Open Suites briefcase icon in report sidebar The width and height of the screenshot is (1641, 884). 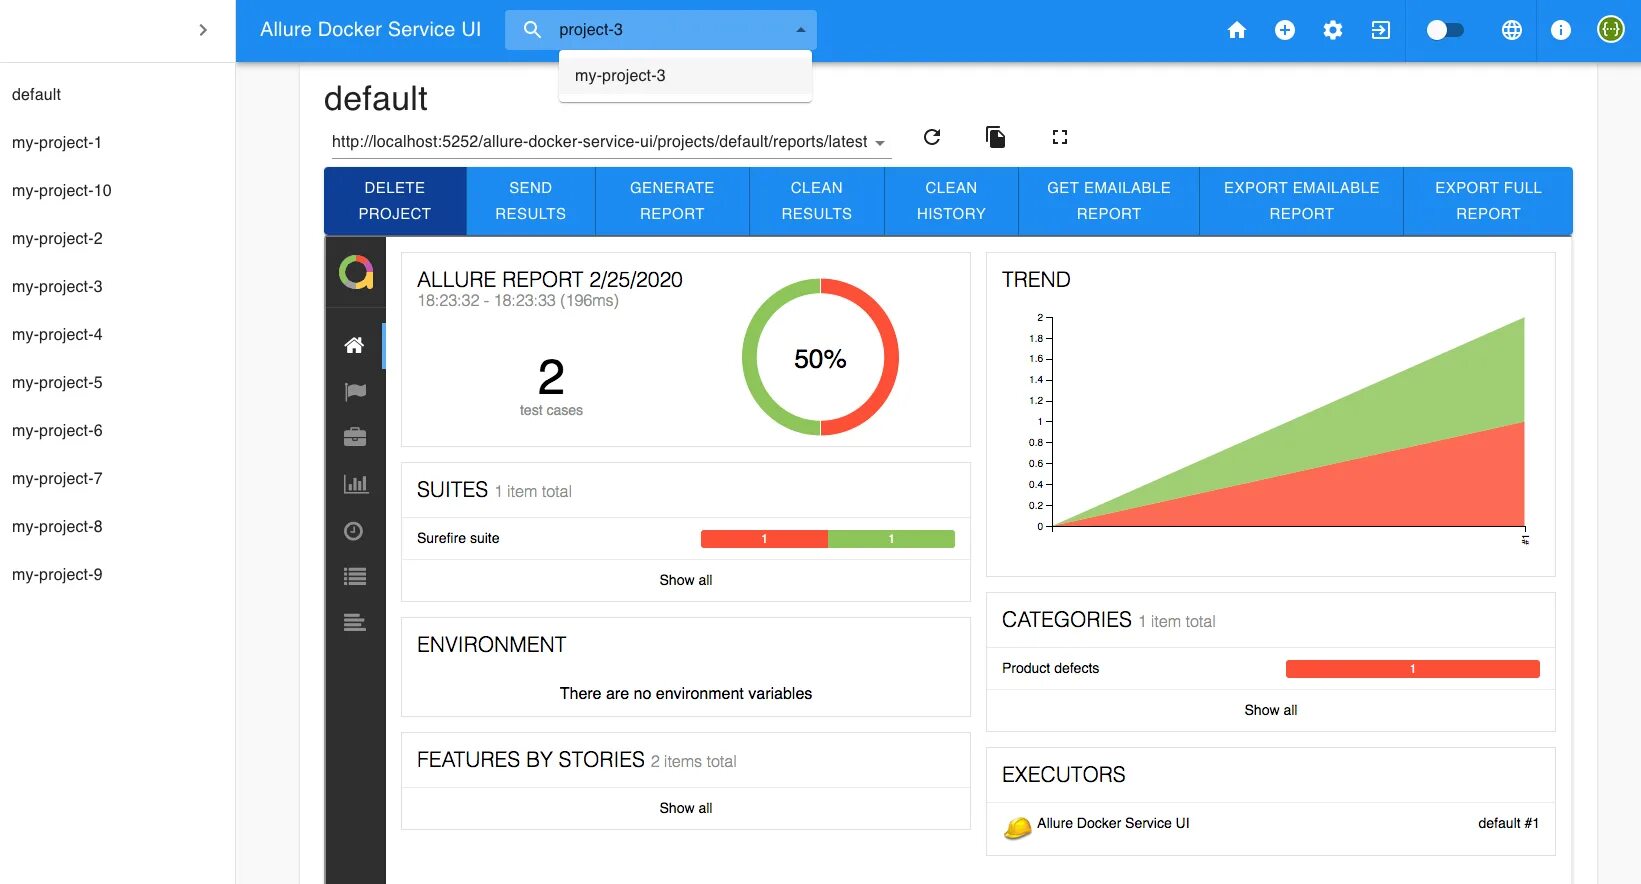355,437
